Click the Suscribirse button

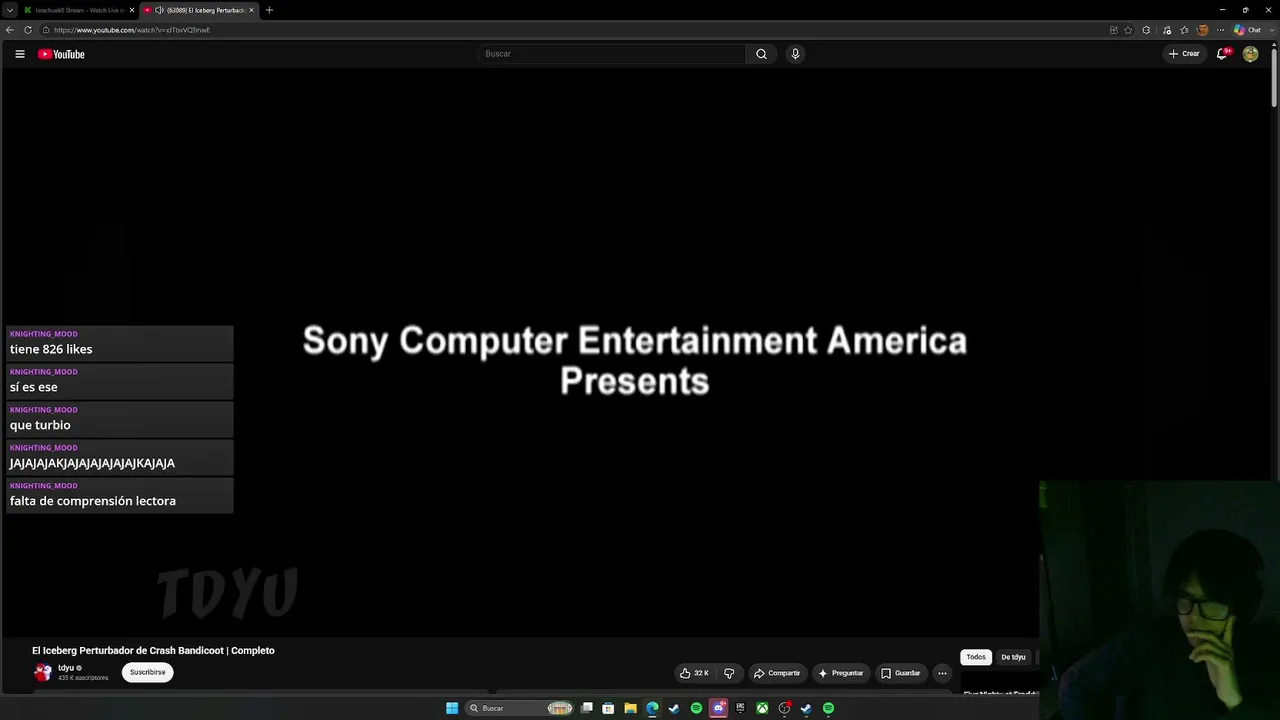pos(148,672)
